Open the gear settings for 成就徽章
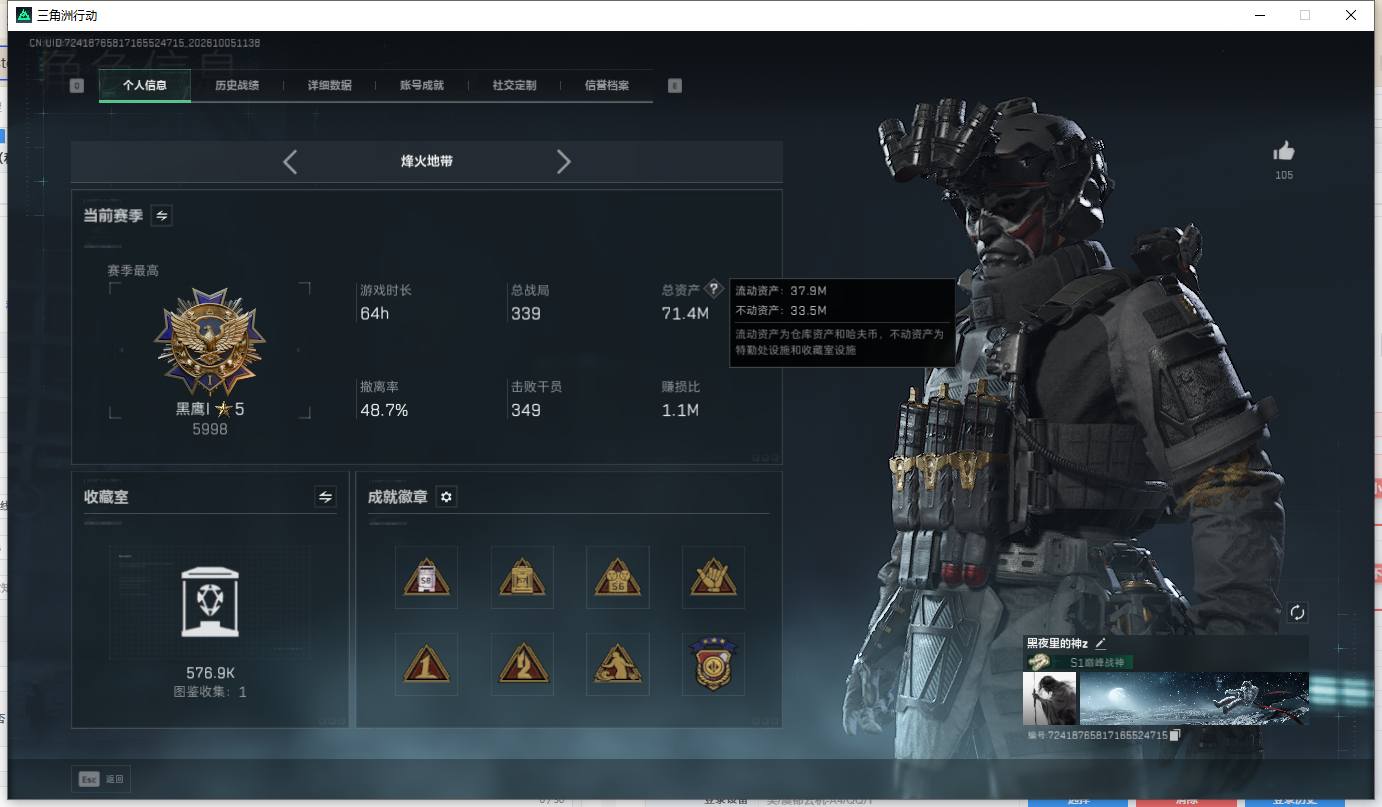 click(446, 496)
